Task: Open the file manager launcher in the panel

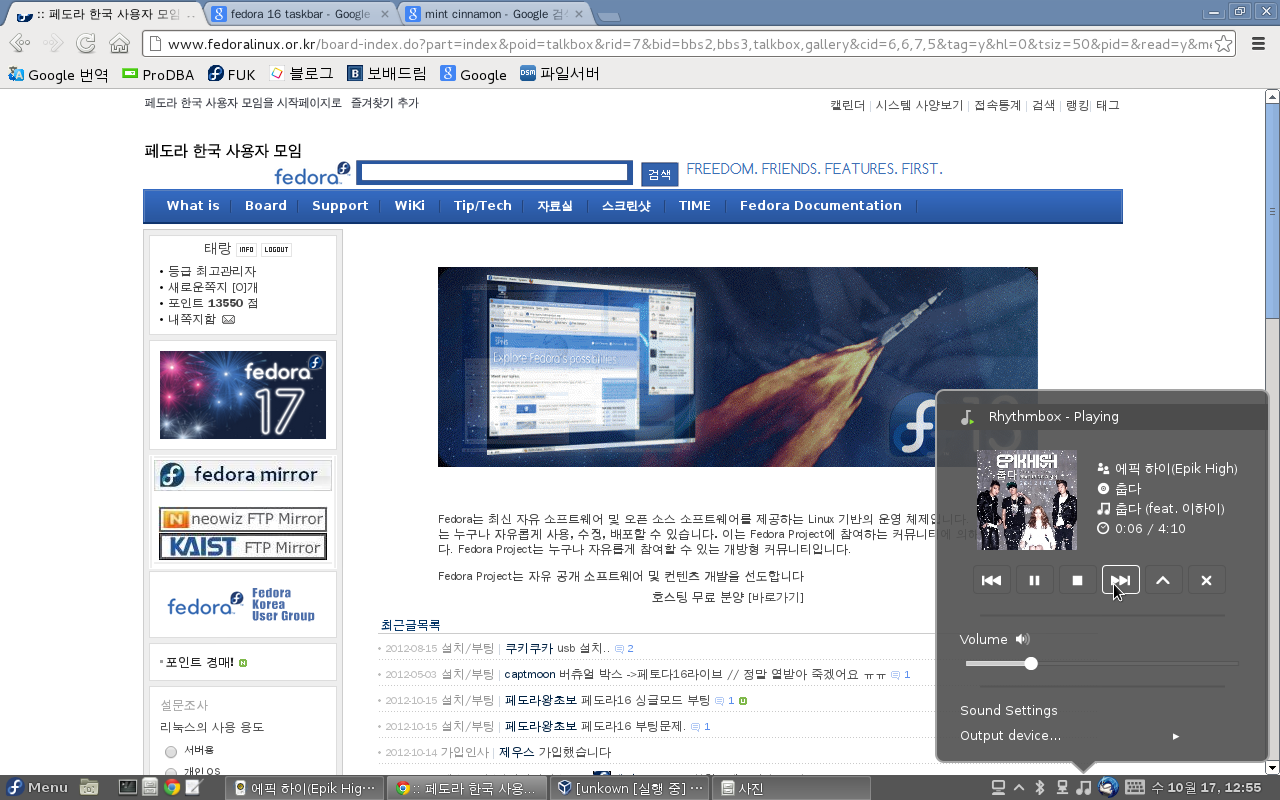Action: click(89, 788)
